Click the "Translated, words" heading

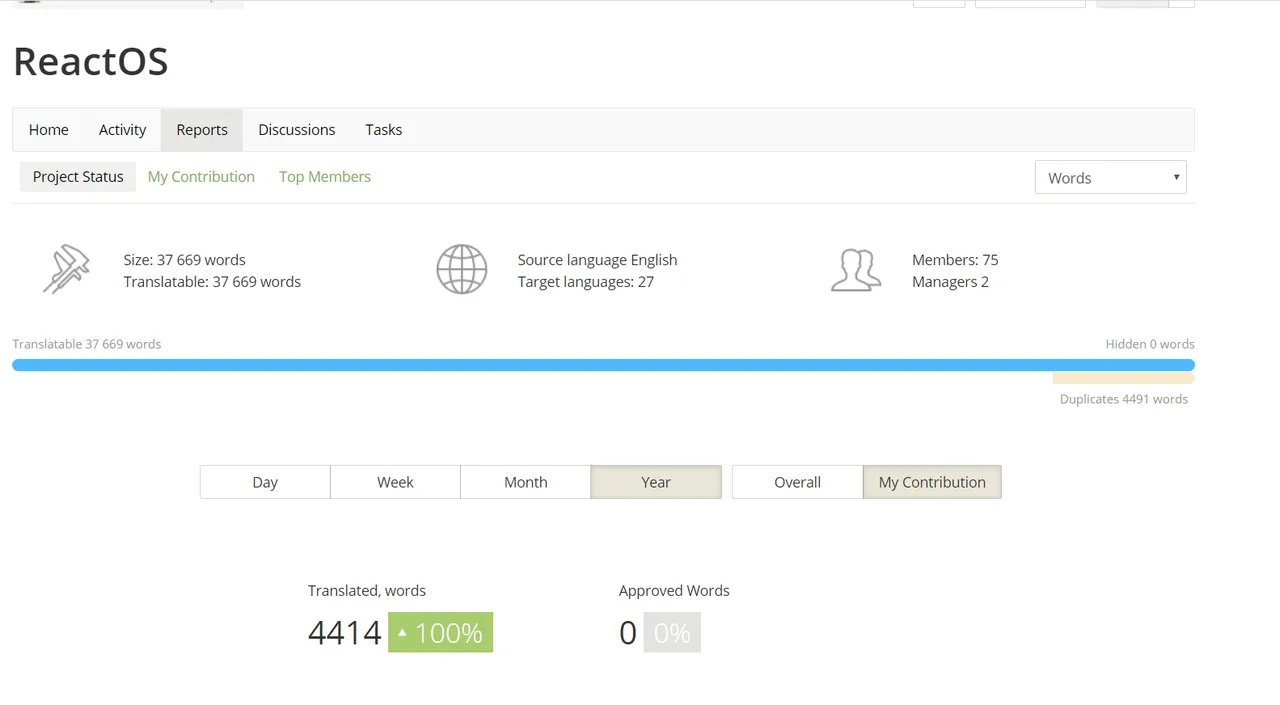(367, 591)
